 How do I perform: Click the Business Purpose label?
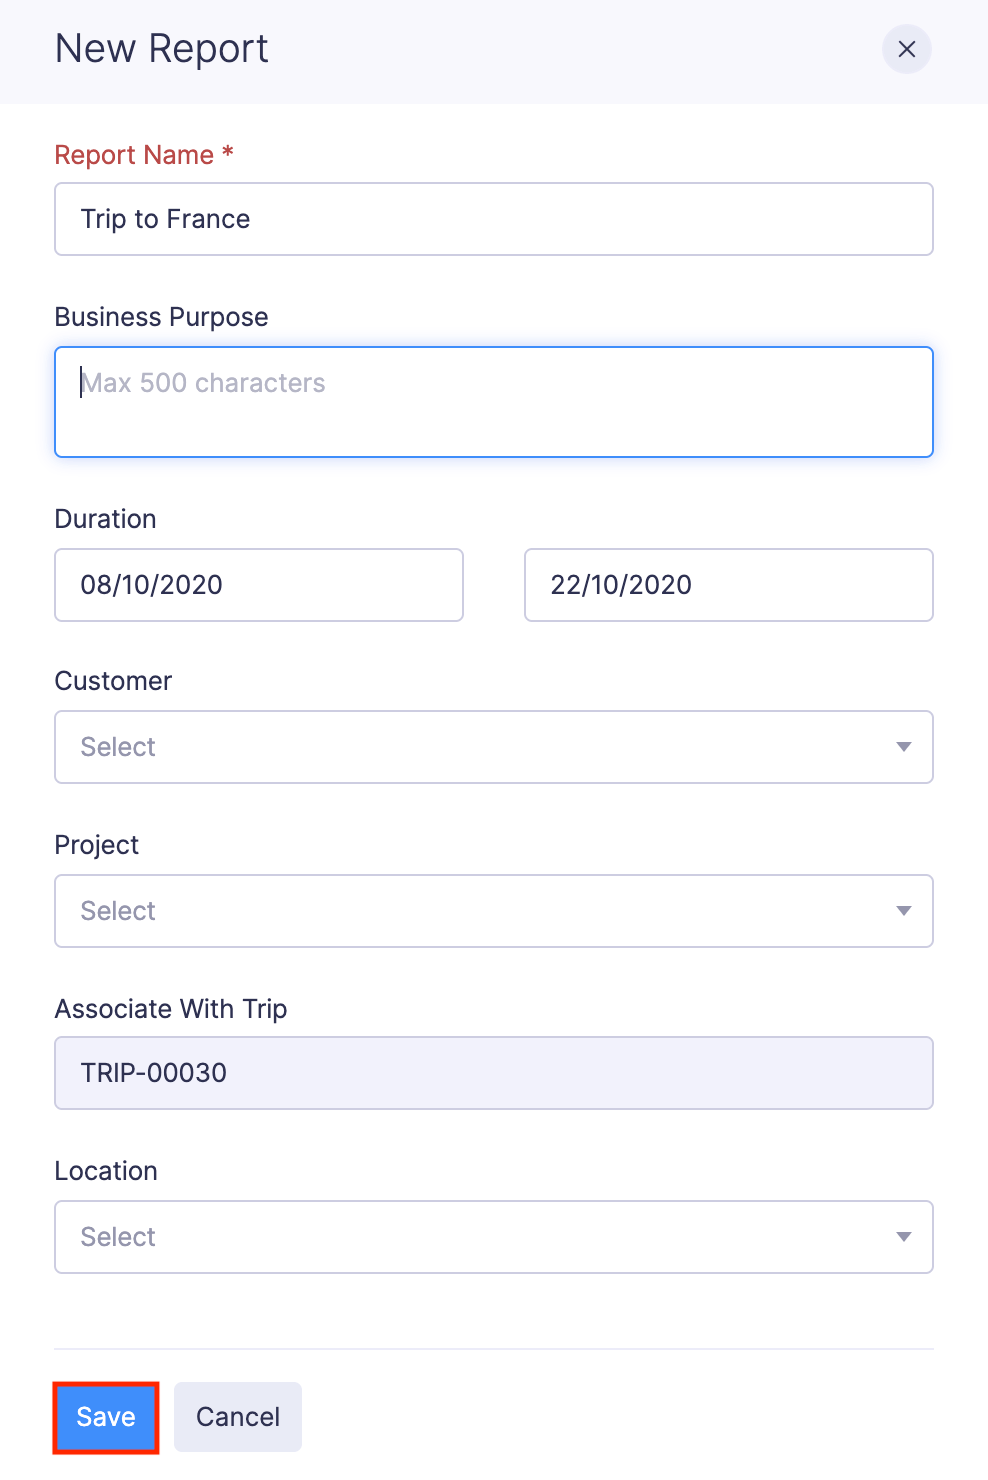[x=161, y=317]
